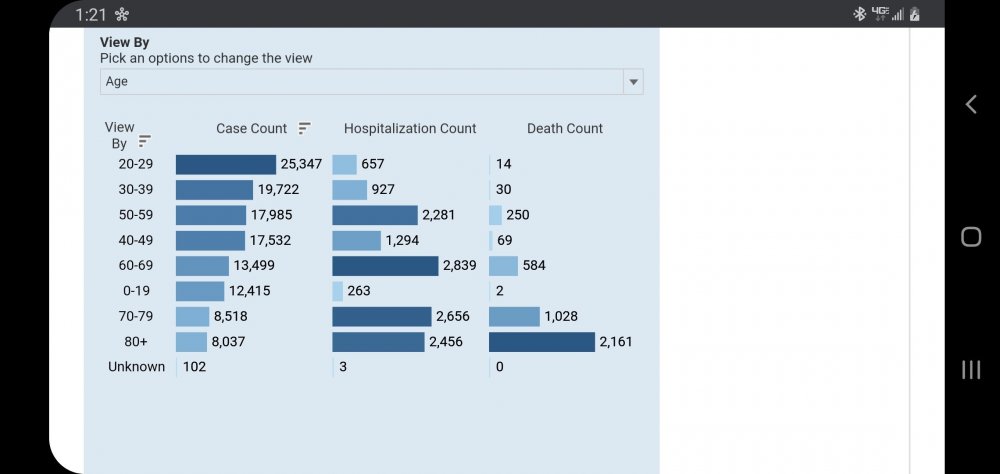Click the 40-49 age row label

(x=136, y=241)
